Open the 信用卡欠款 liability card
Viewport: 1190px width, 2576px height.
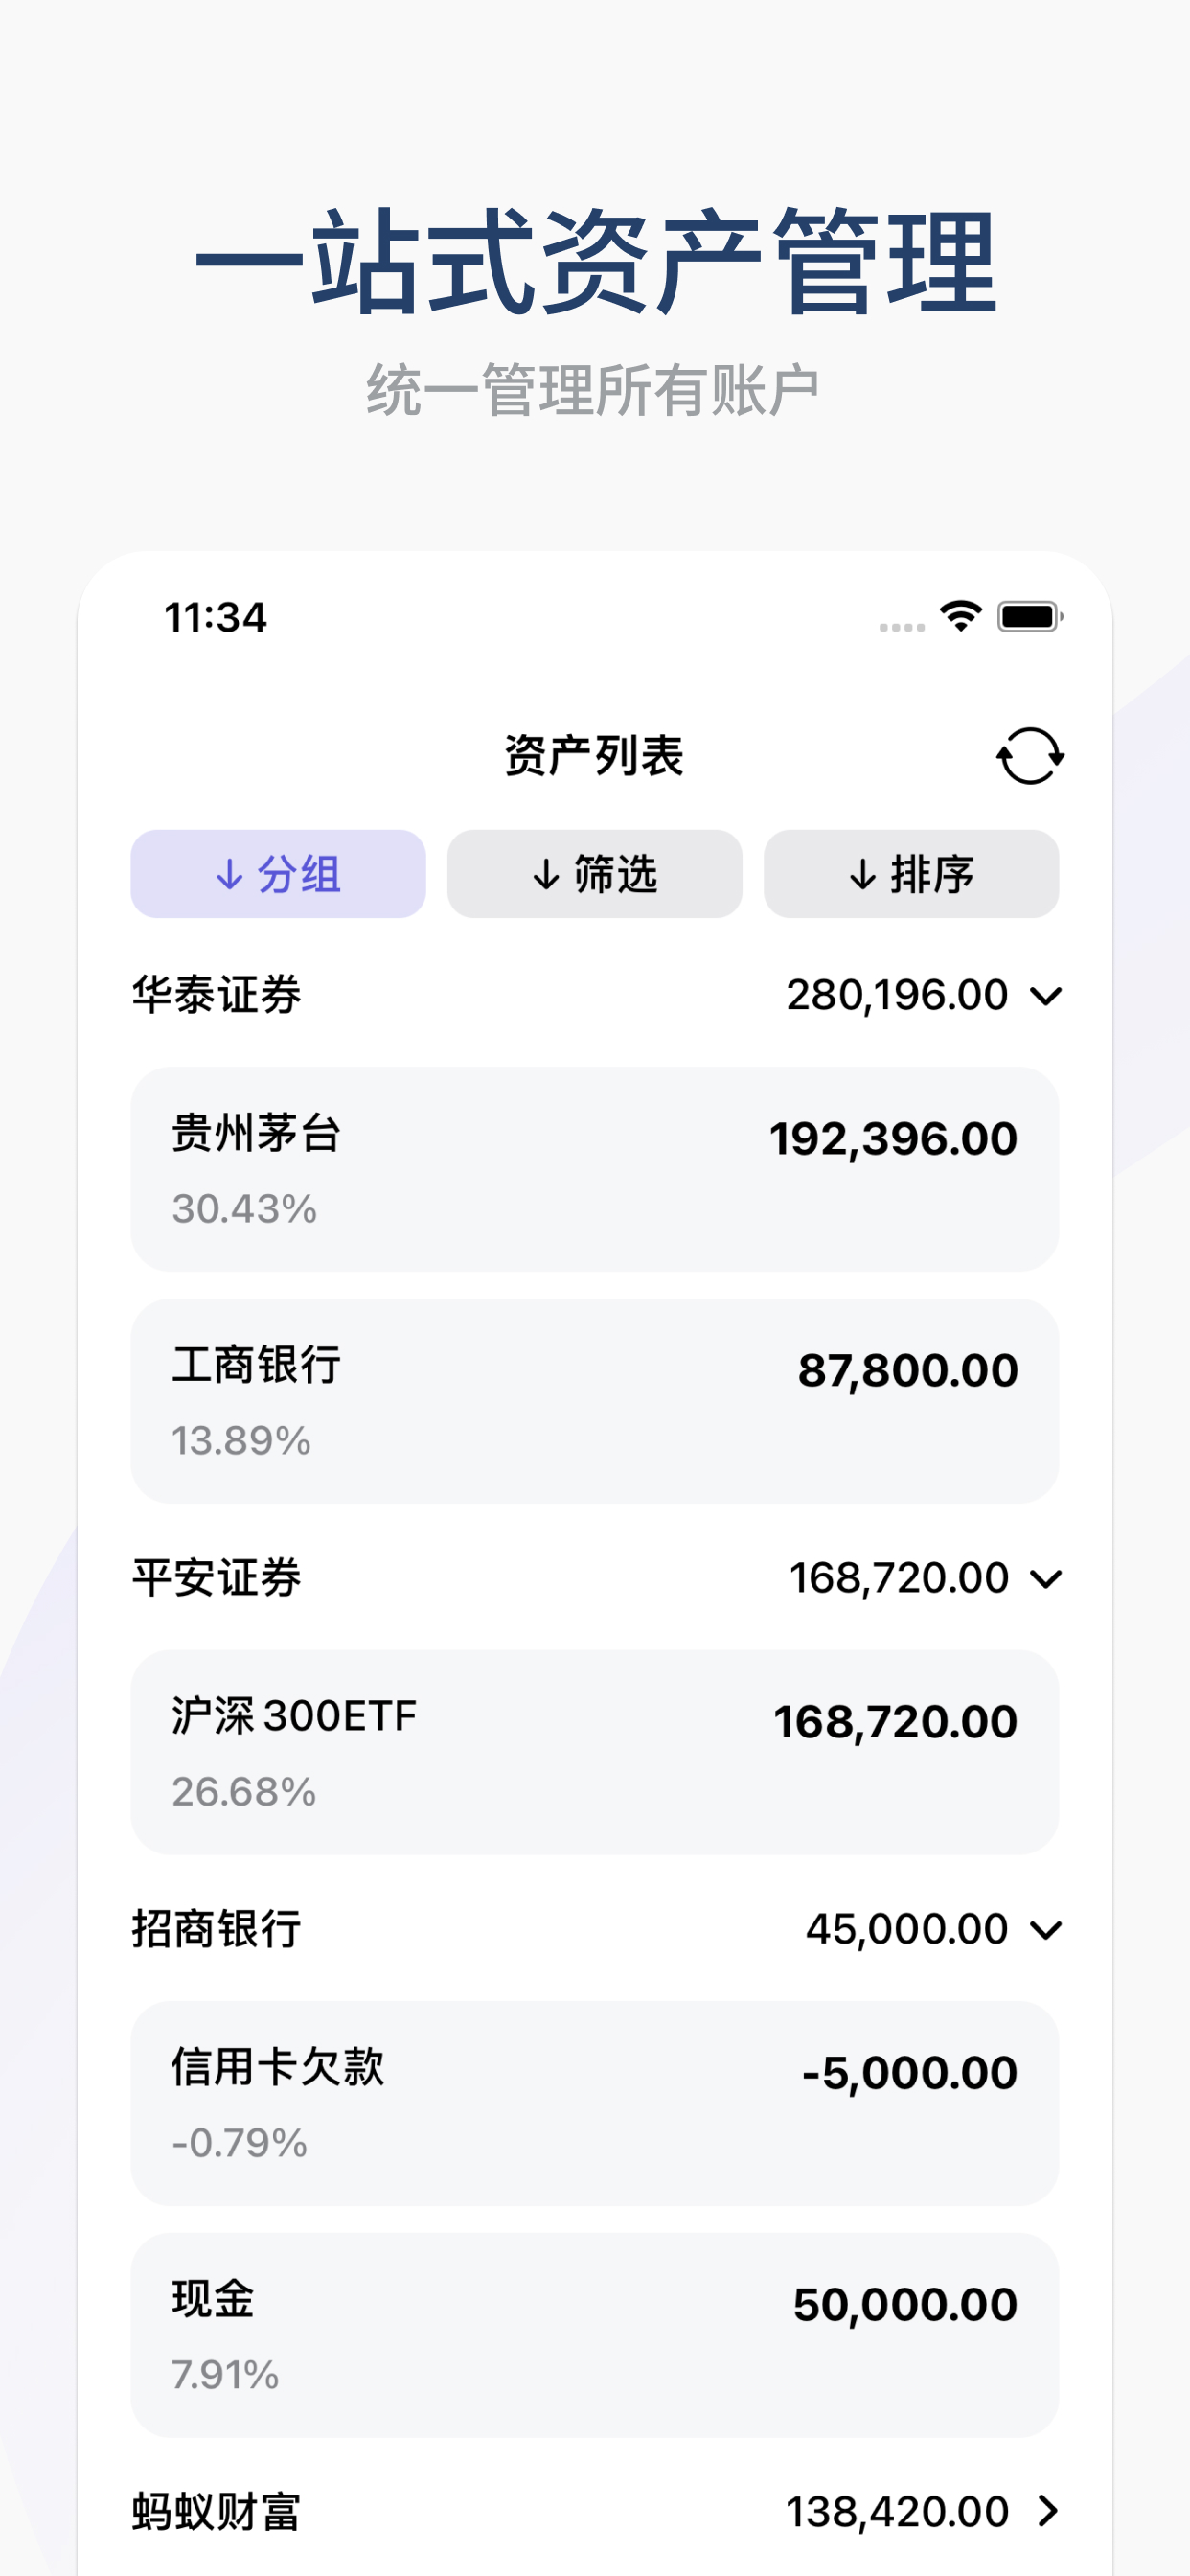(x=594, y=2103)
